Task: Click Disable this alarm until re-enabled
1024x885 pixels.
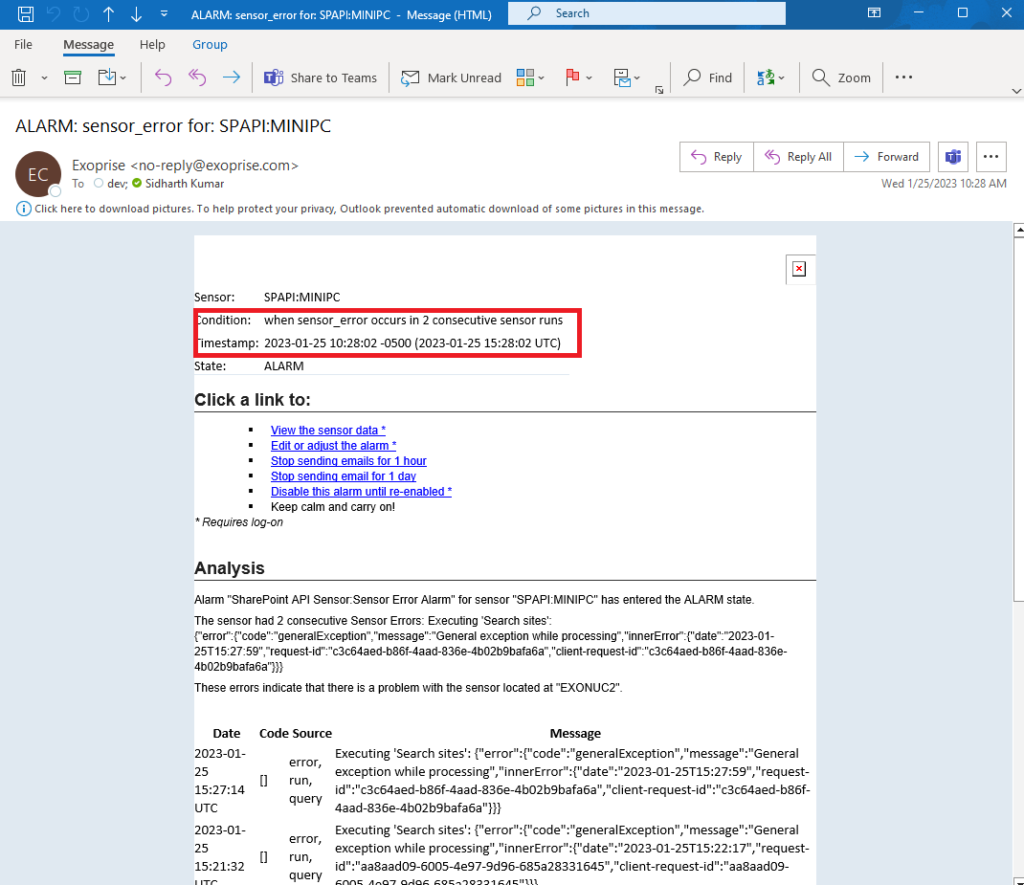Action: [361, 492]
